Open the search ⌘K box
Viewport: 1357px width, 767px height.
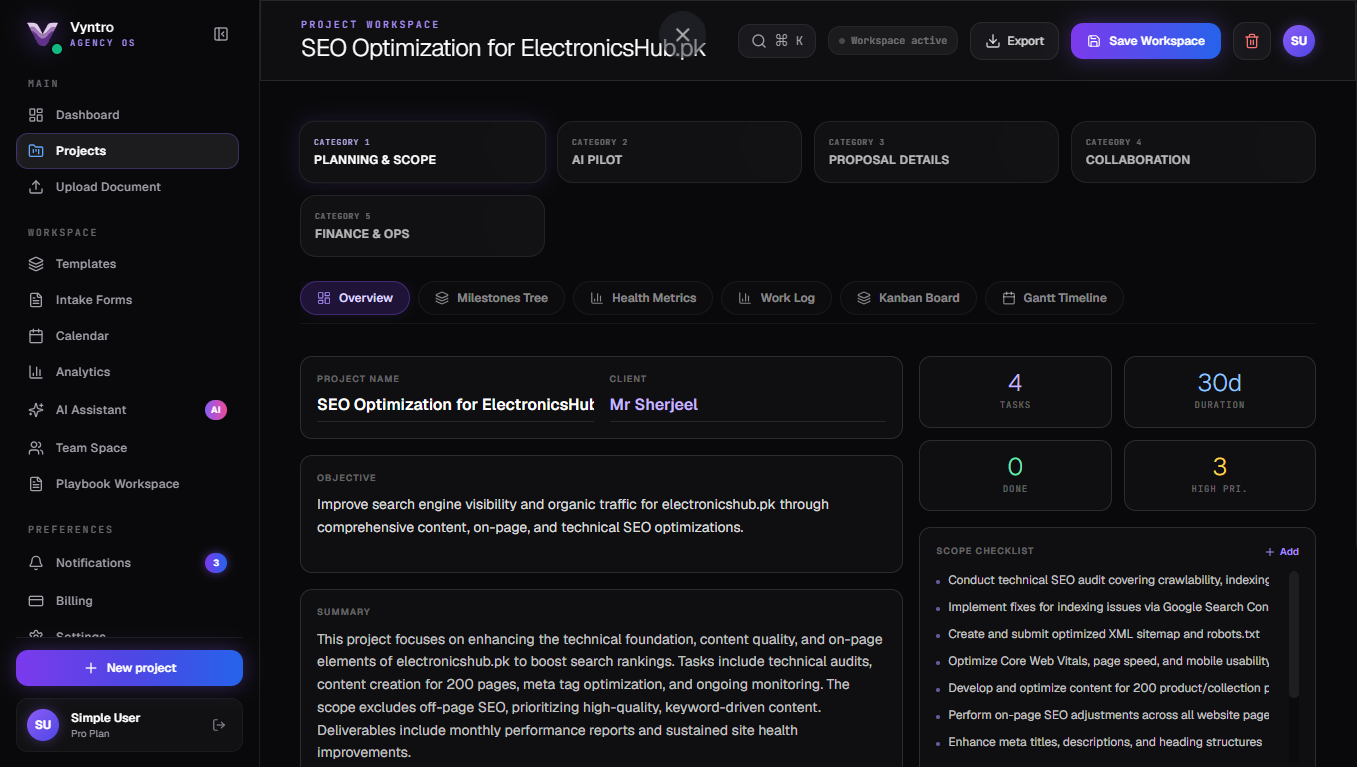[777, 41]
